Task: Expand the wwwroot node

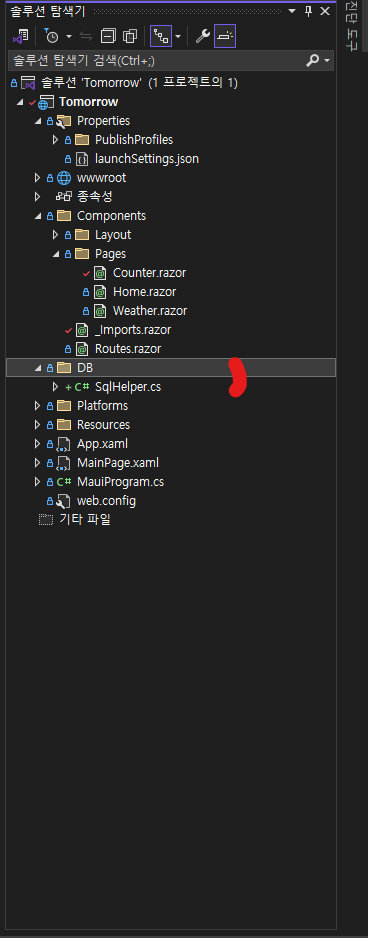Action: click(38, 178)
